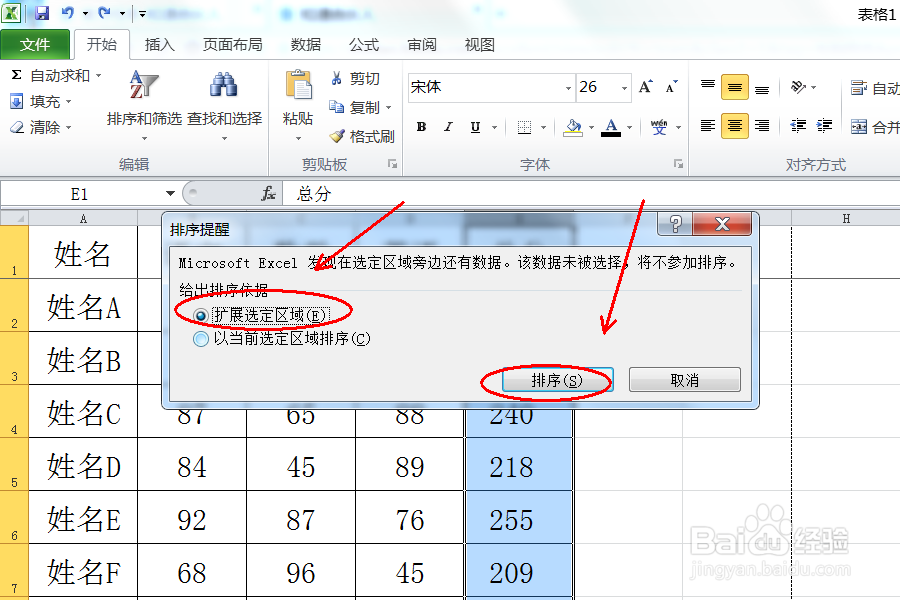Open the font name dropdown showing 宋体
900x600 pixels.
point(565,87)
